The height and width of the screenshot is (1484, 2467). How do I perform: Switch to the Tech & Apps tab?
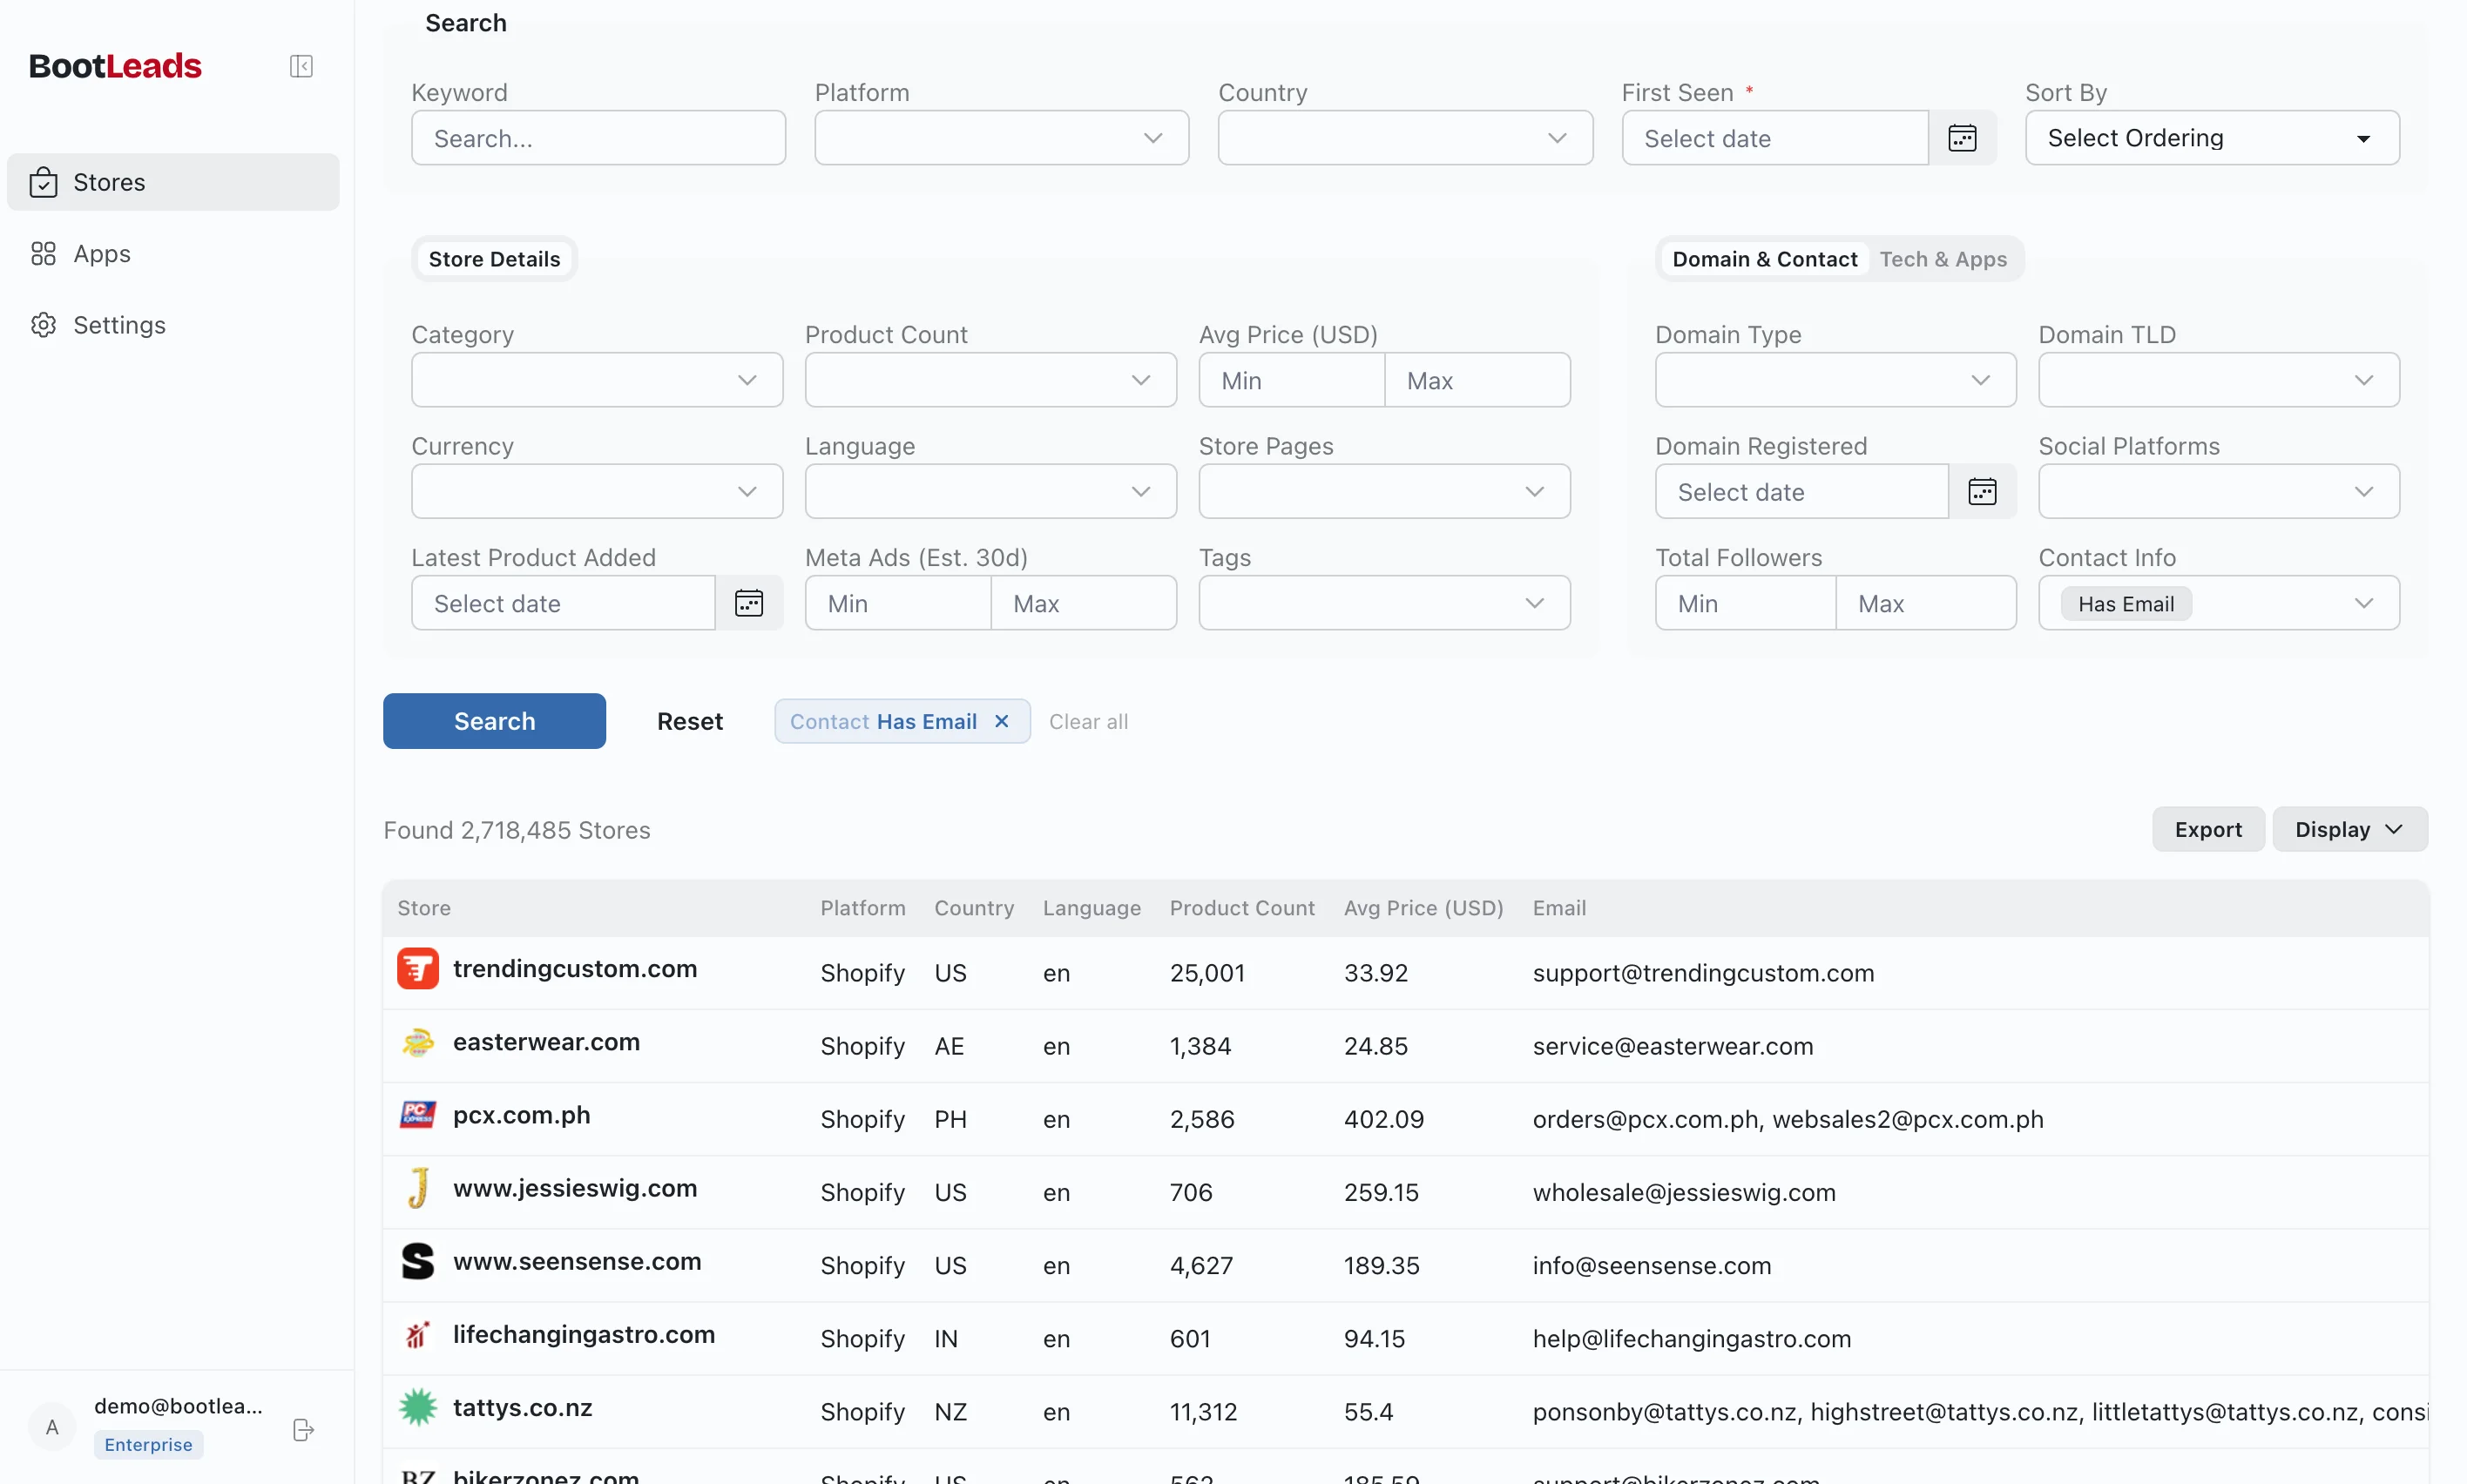(1942, 259)
